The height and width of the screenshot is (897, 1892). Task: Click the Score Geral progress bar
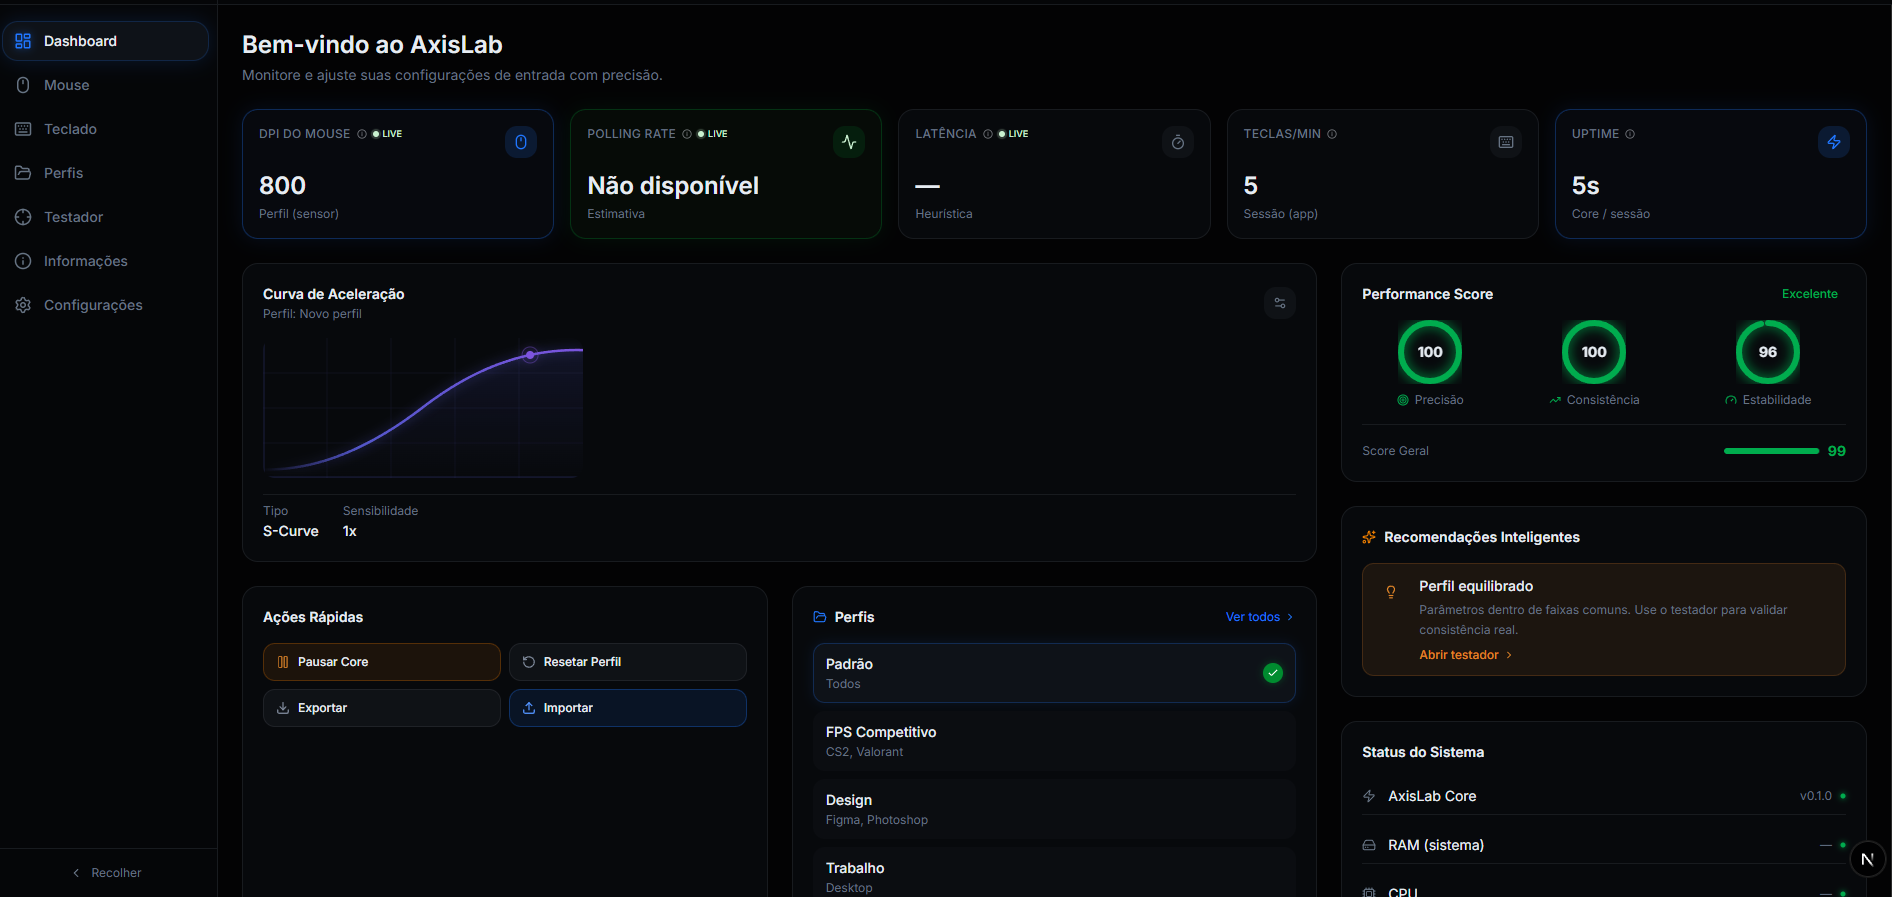(1771, 451)
